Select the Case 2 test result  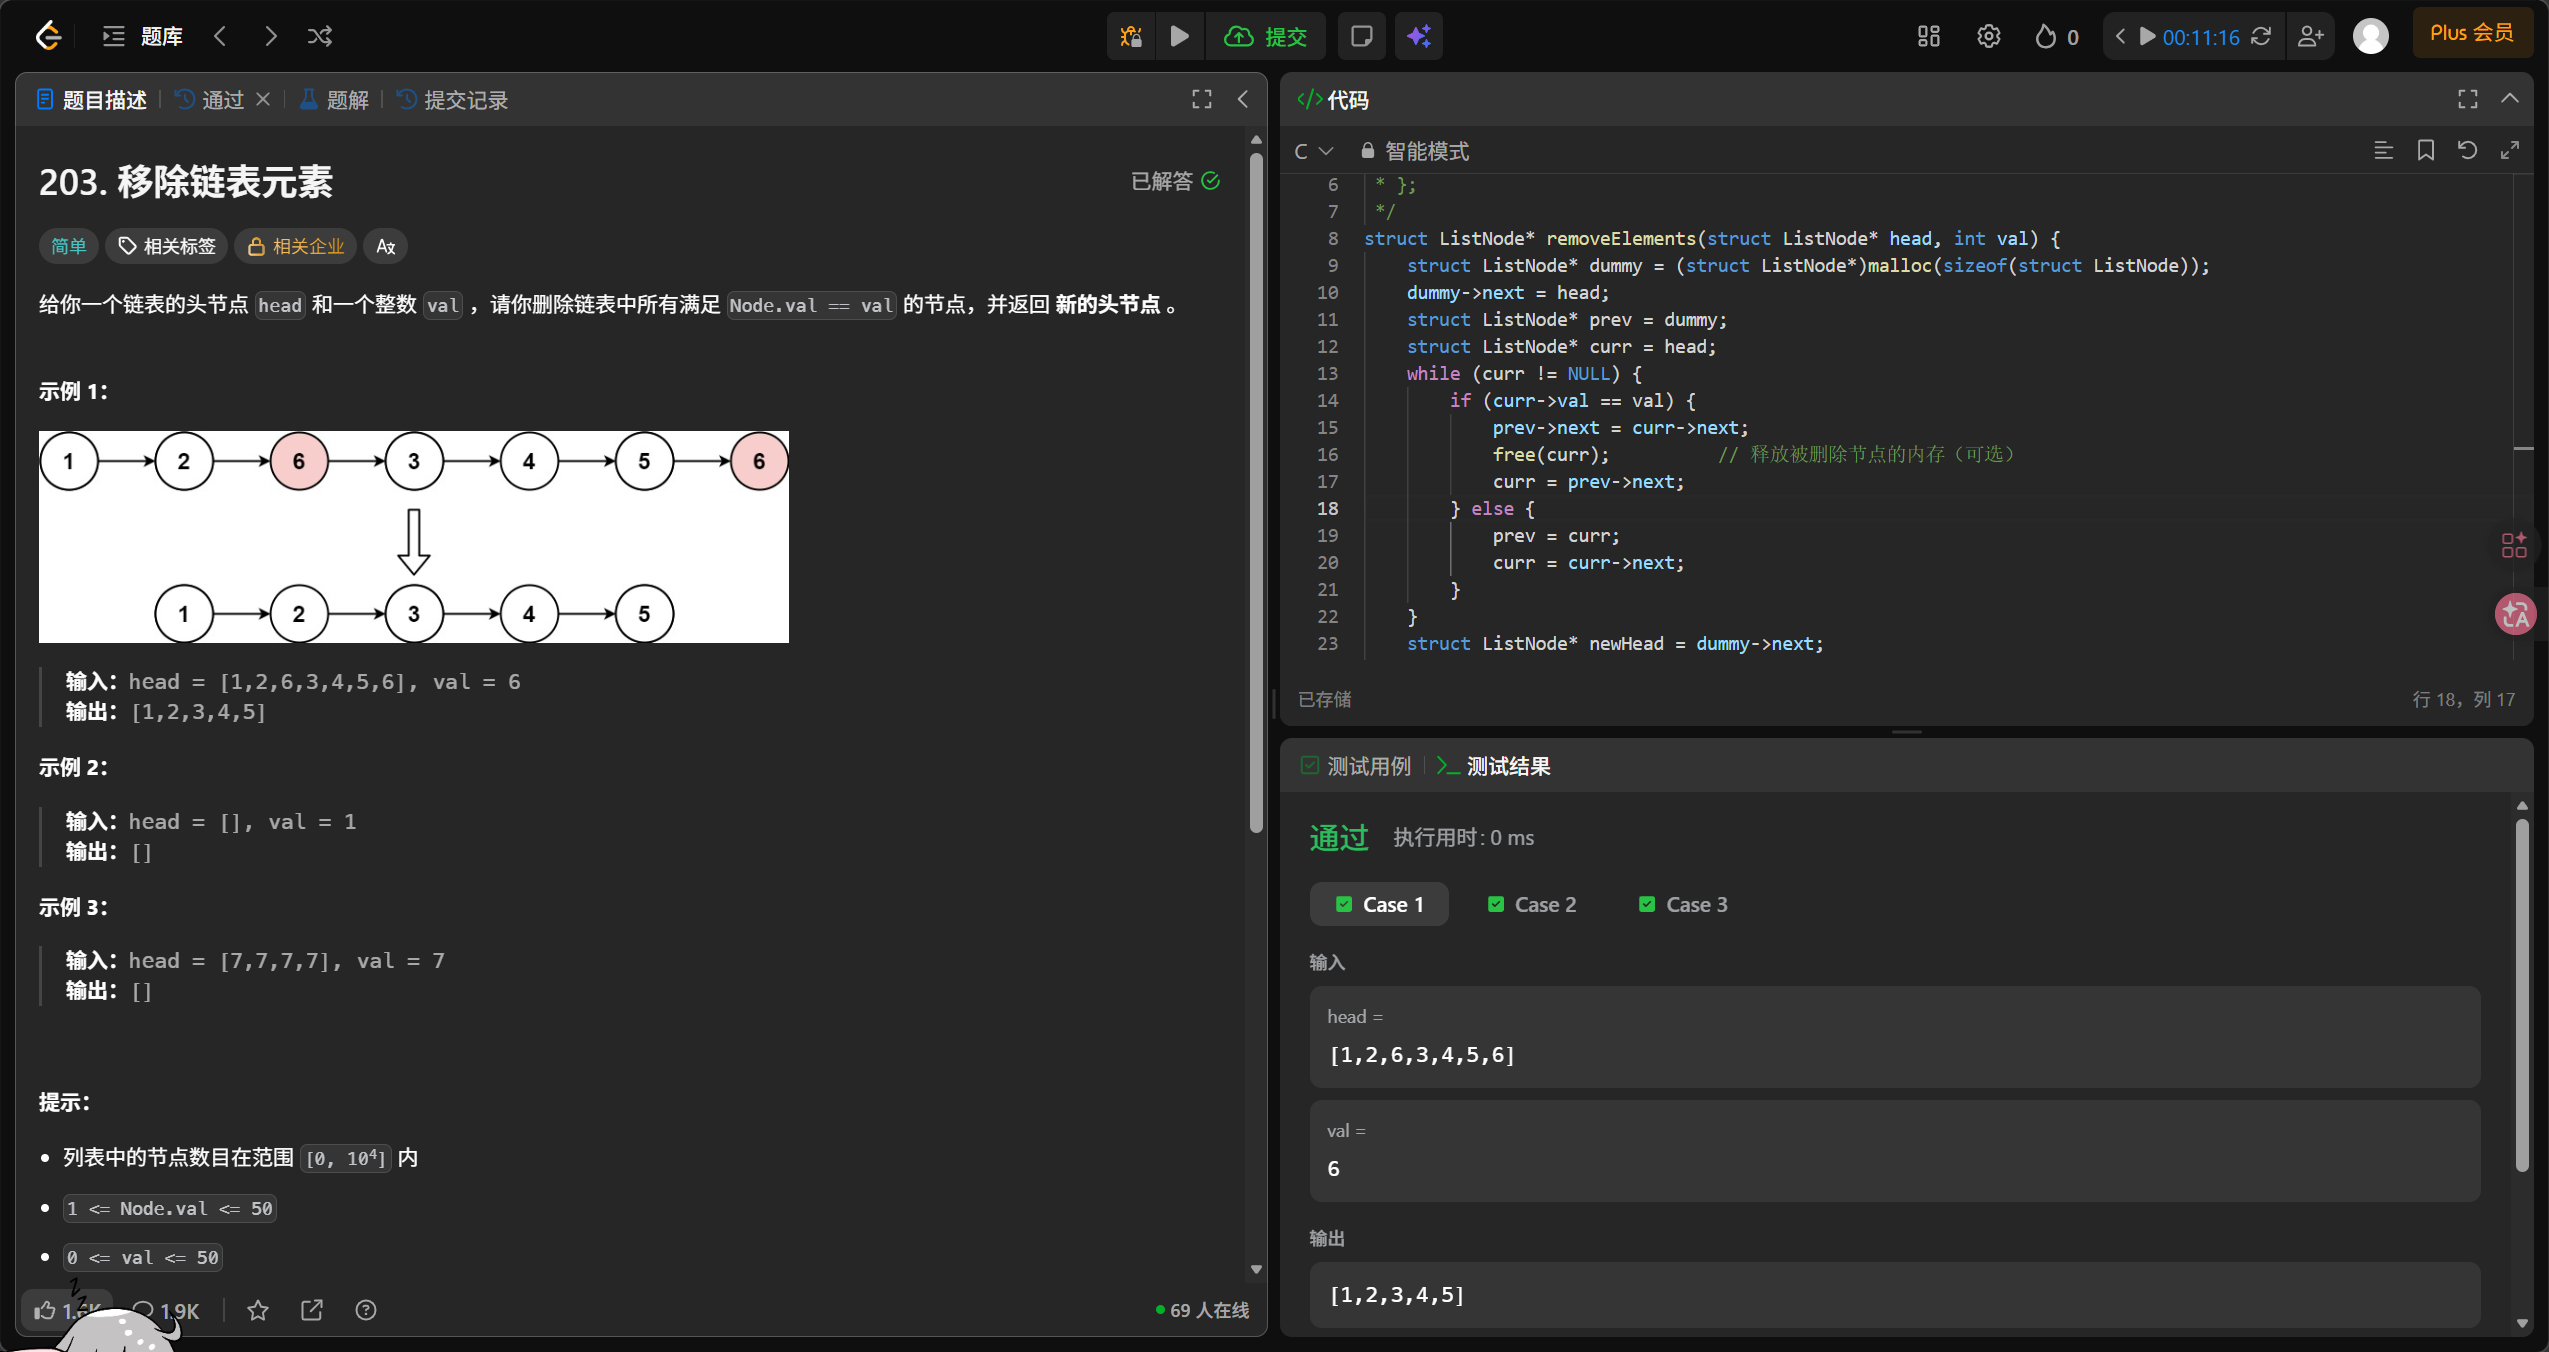(x=1532, y=904)
